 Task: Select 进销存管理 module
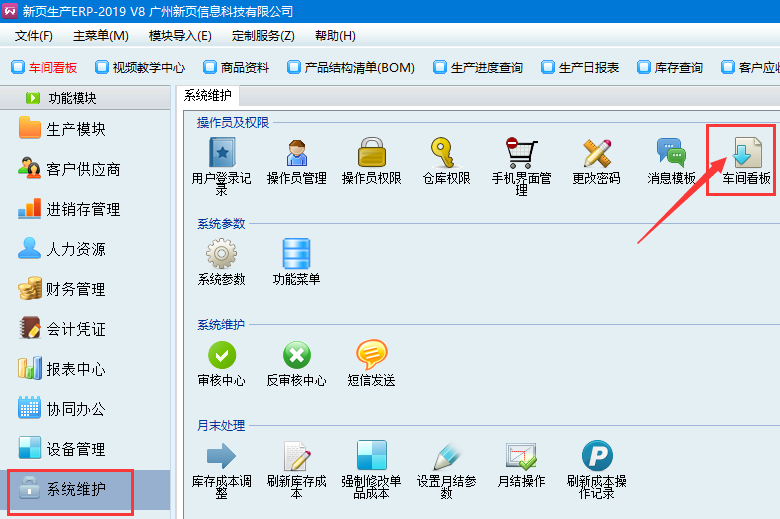point(69,209)
